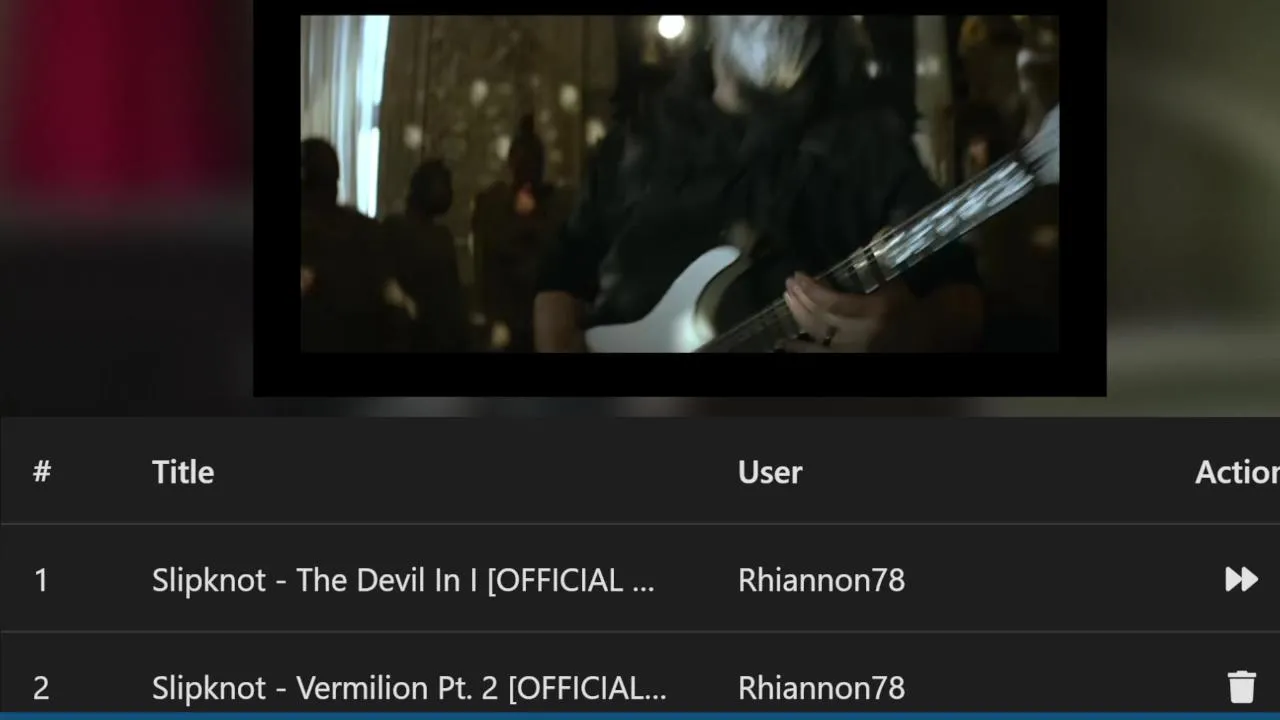Click the video player showing the guitarist
This screenshot has height=720, width=1280.
click(679, 184)
